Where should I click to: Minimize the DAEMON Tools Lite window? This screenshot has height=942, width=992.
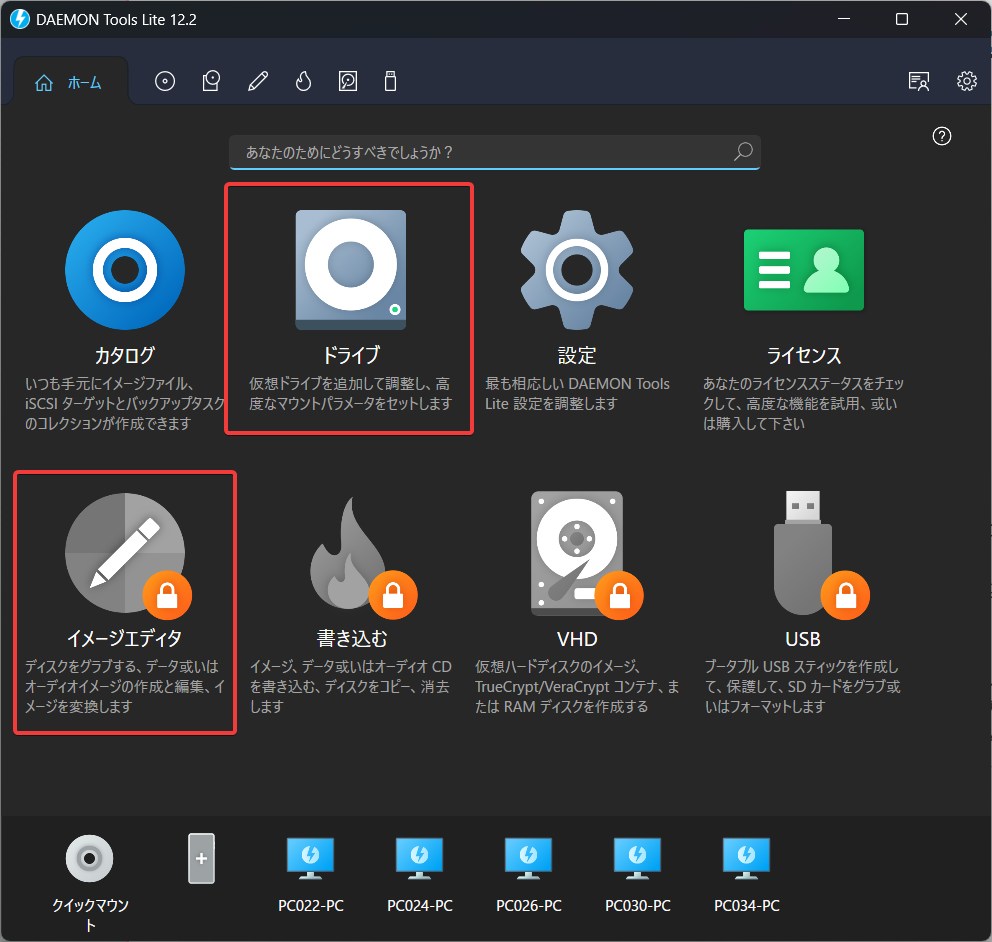pos(844,19)
